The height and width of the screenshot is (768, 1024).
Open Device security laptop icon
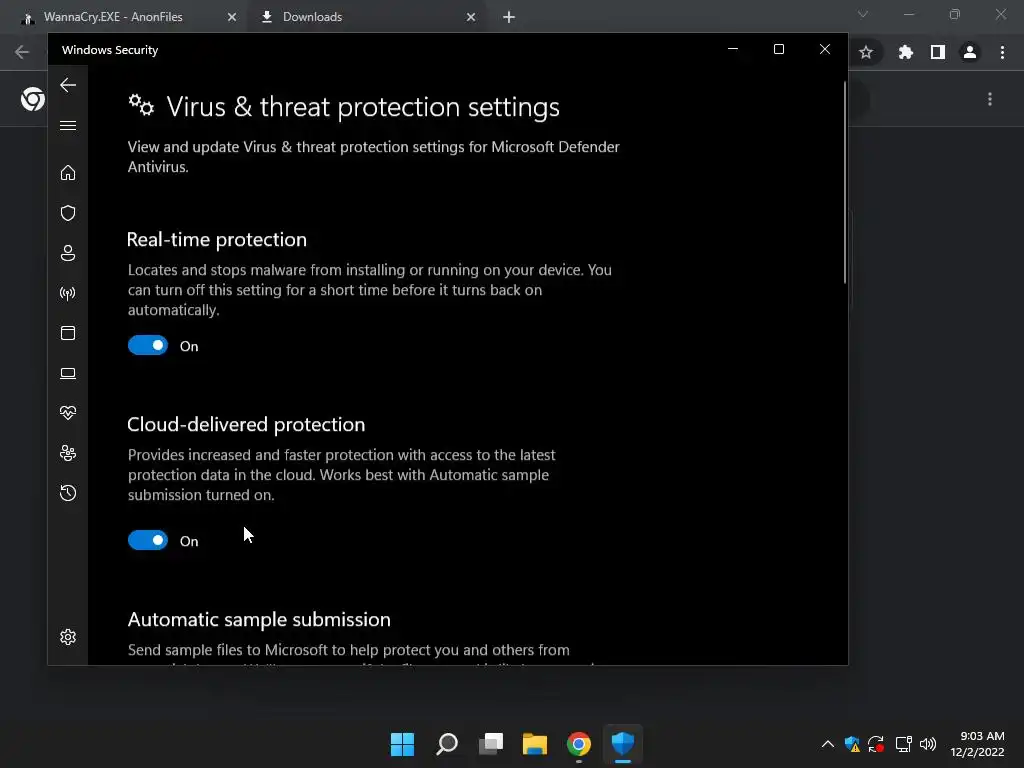[68, 373]
